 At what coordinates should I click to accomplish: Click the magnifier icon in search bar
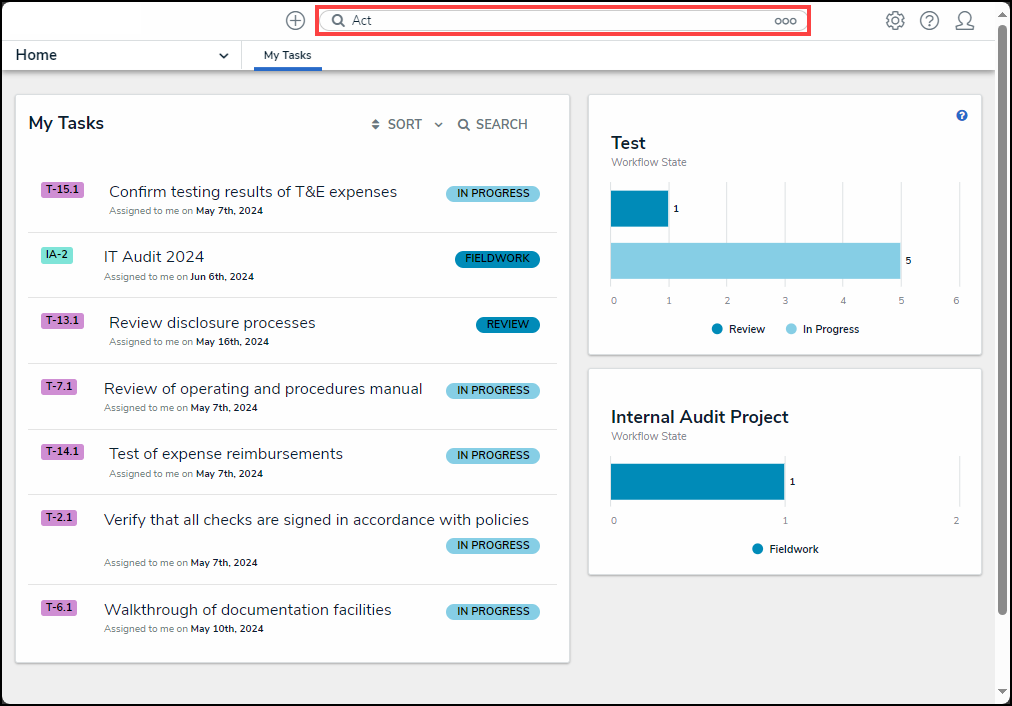pyautogui.click(x=338, y=21)
